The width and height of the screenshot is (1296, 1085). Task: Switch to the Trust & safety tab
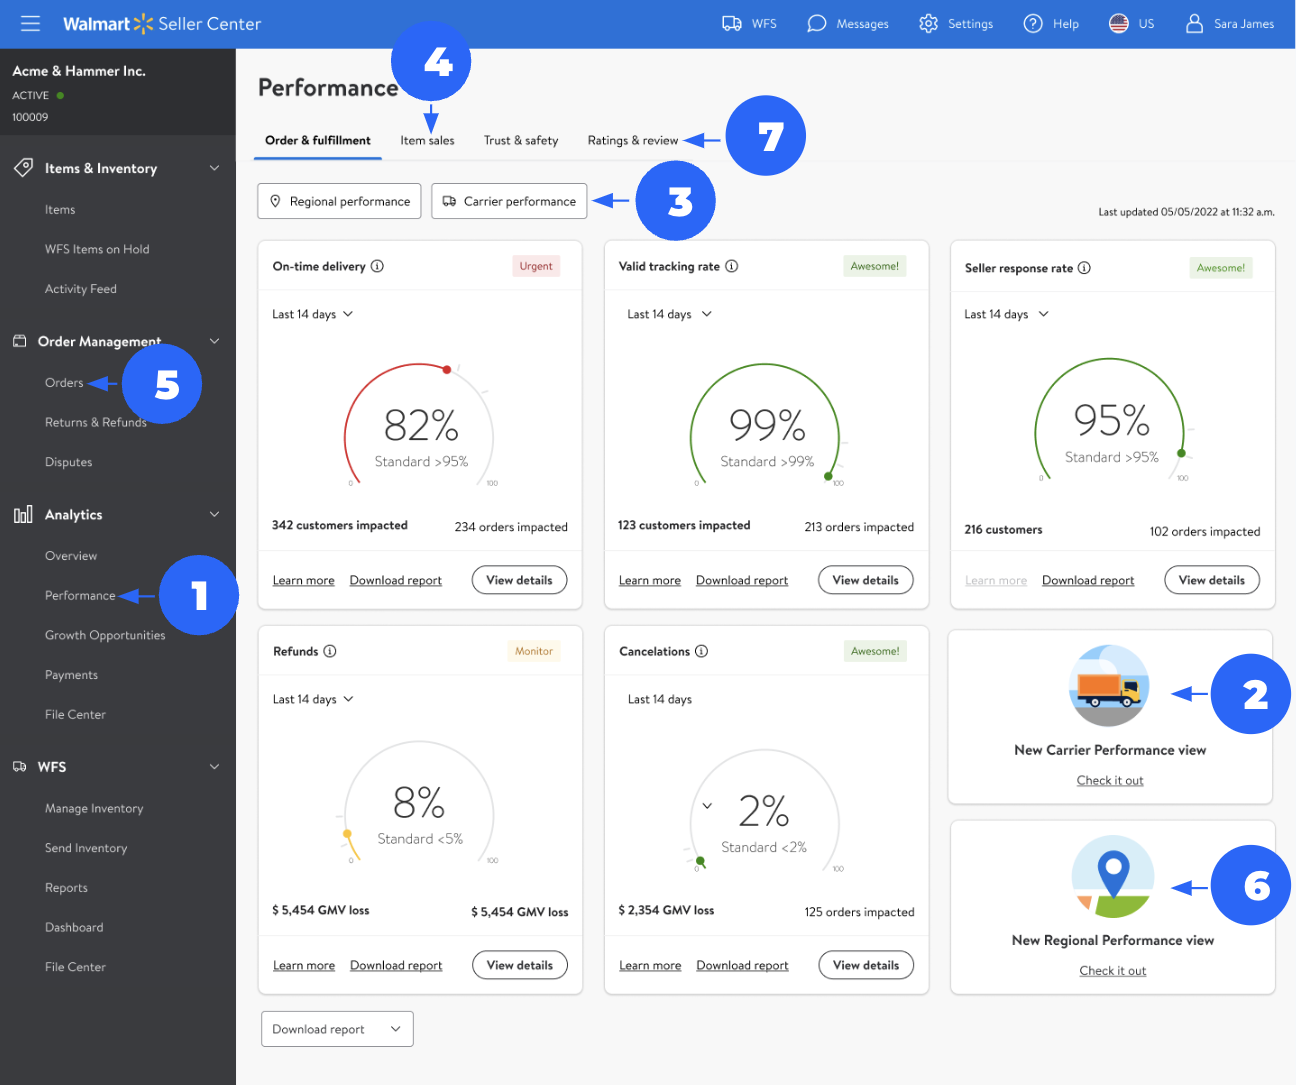pos(521,141)
